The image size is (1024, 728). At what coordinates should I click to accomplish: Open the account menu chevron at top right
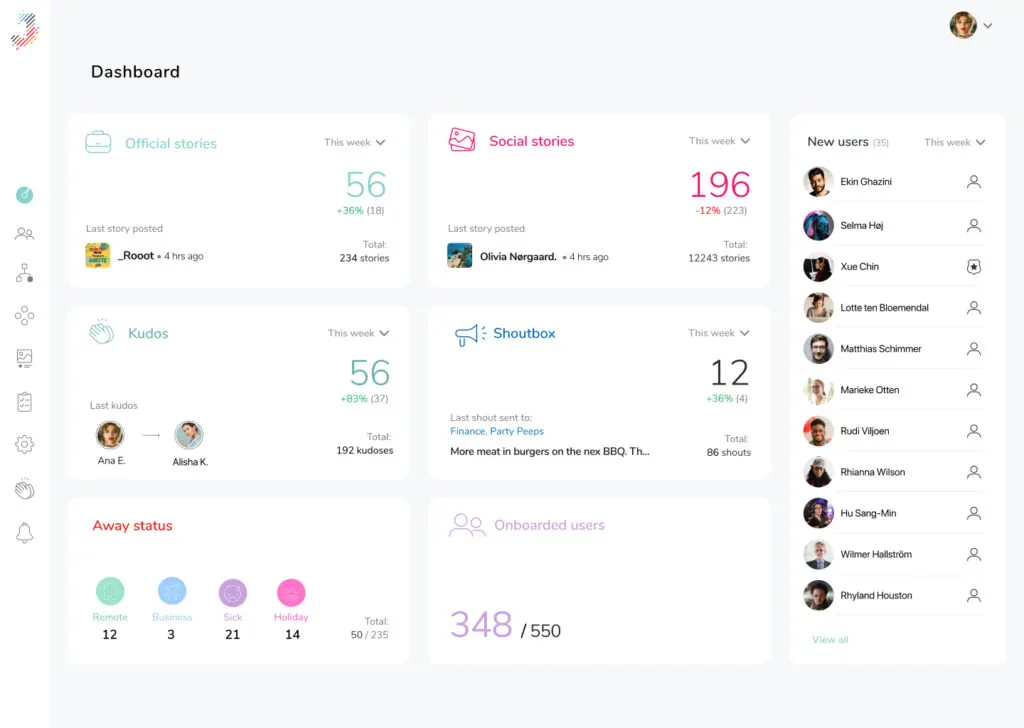click(x=988, y=26)
